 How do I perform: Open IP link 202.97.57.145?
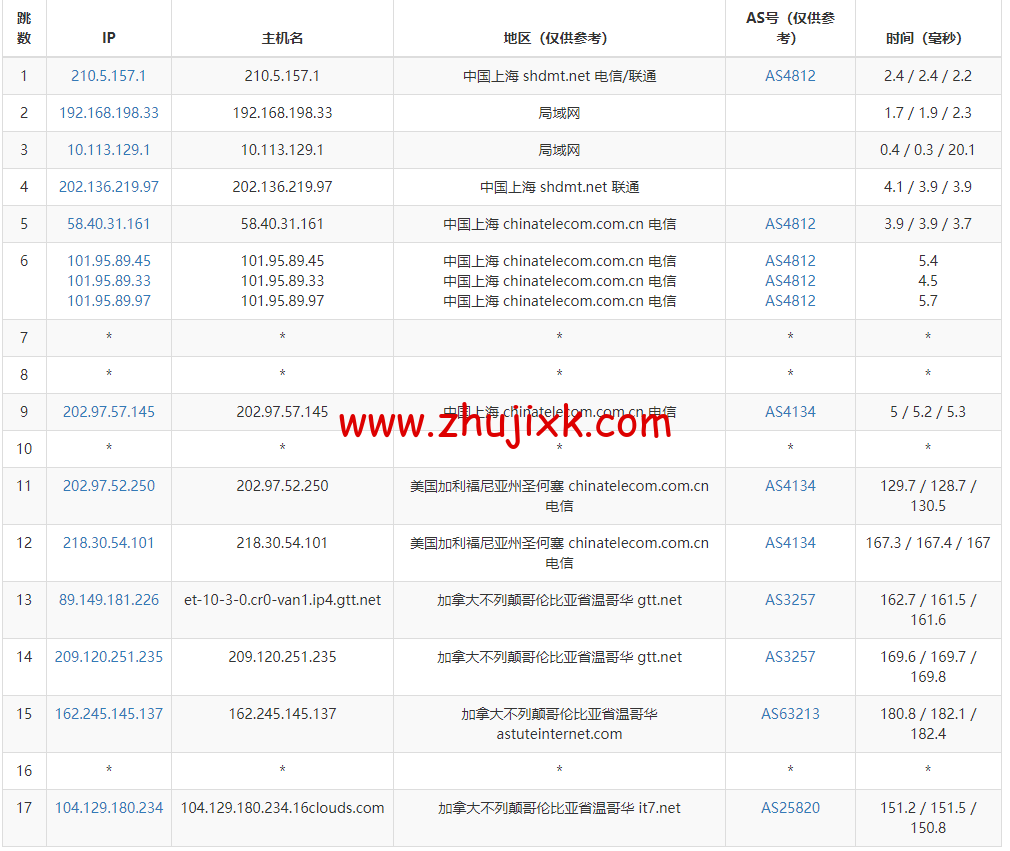(x=108, y=412)
